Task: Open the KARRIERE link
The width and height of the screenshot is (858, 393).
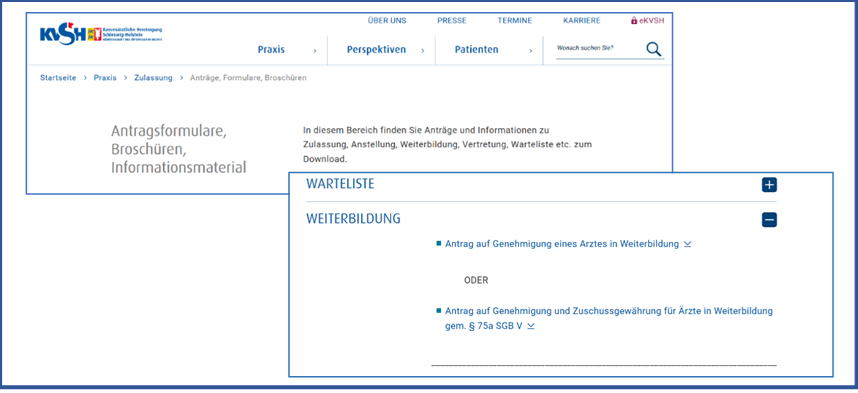Action: [582, 21]
